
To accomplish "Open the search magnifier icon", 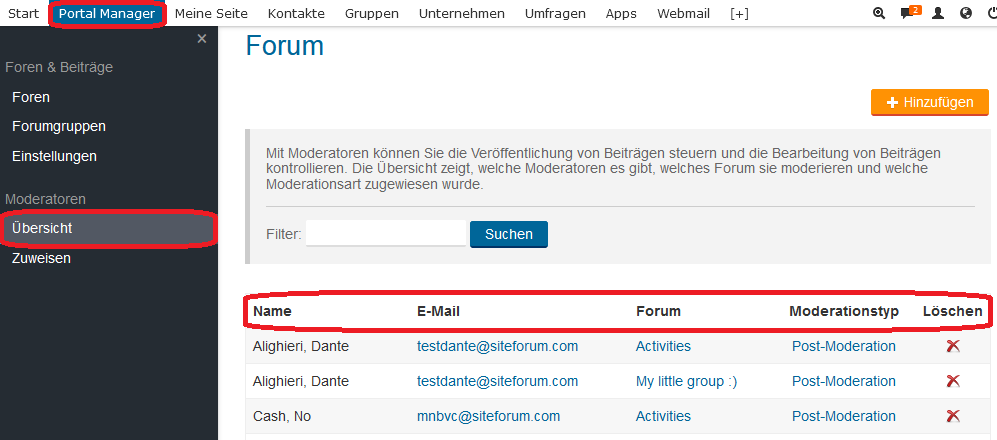I will (x=879, y=13).
